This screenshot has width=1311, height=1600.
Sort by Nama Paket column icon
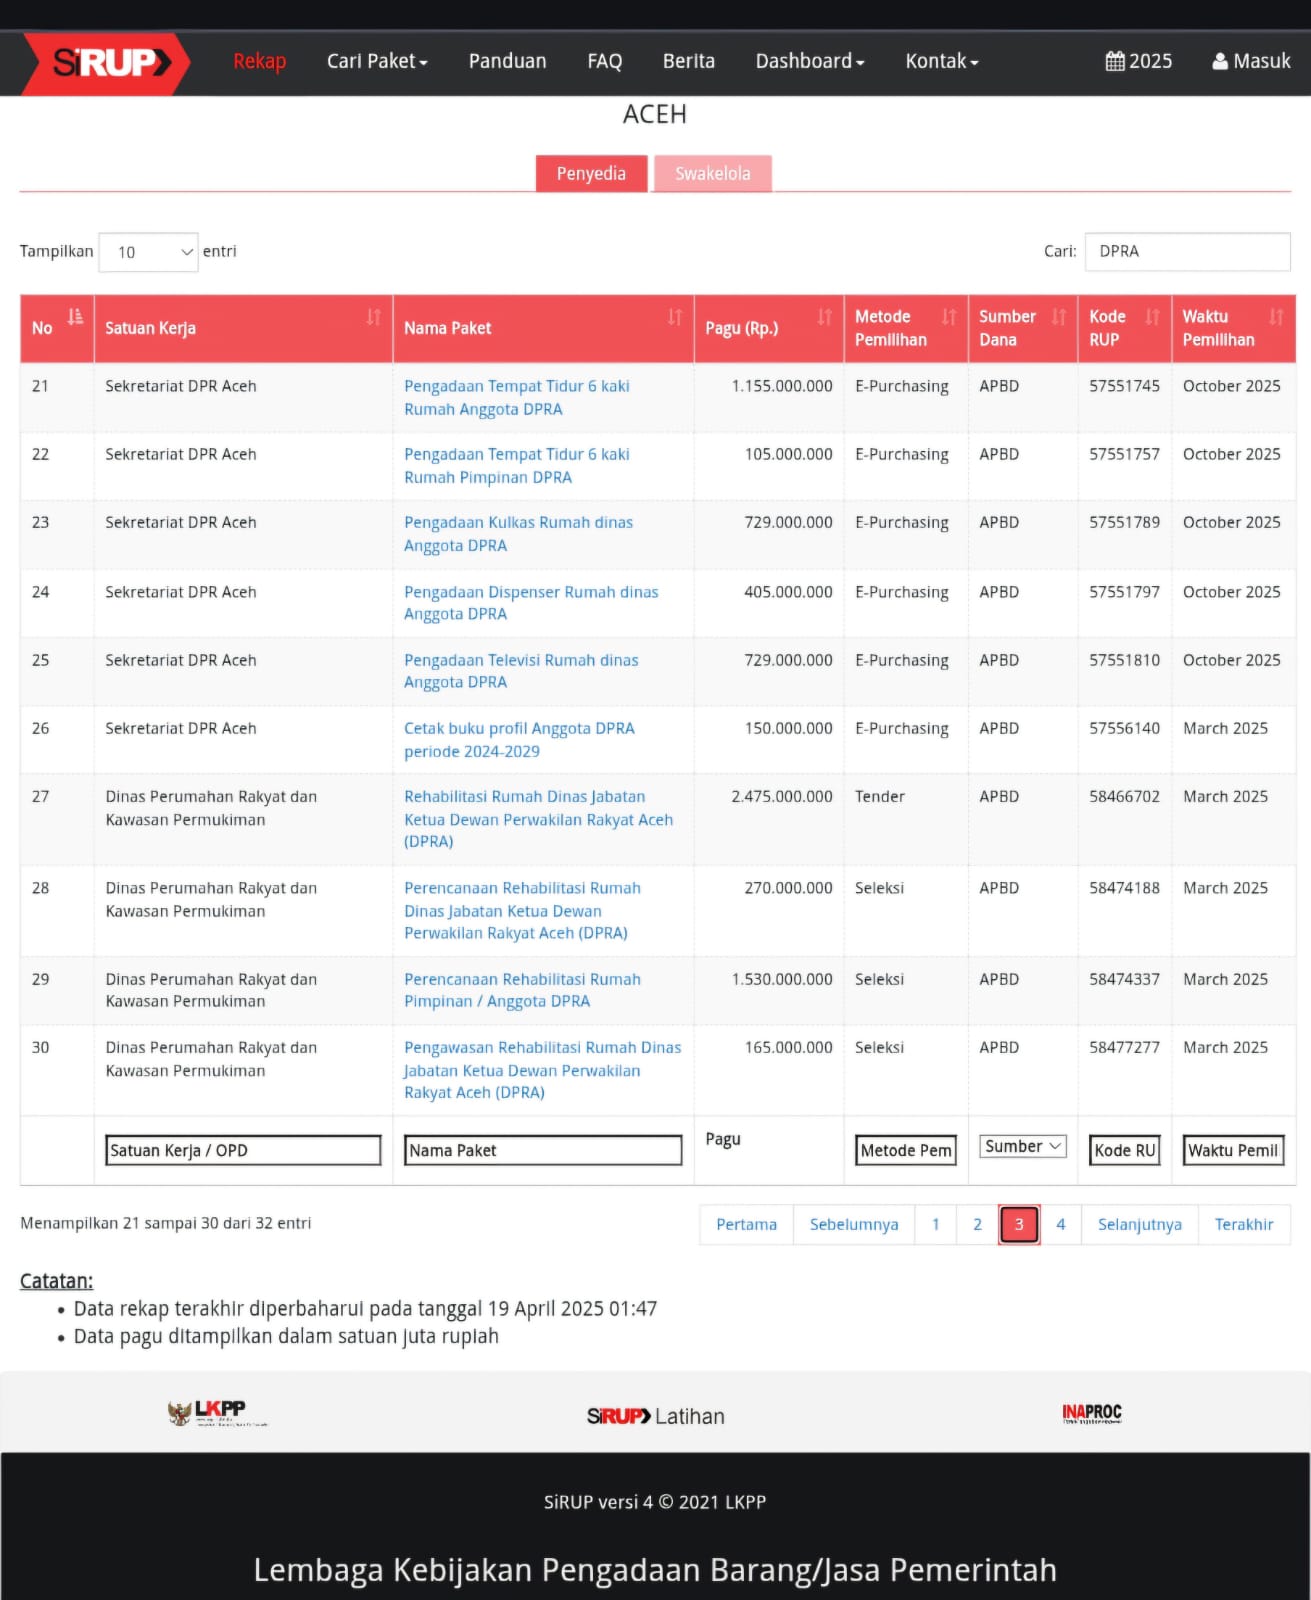coord(675,317)
